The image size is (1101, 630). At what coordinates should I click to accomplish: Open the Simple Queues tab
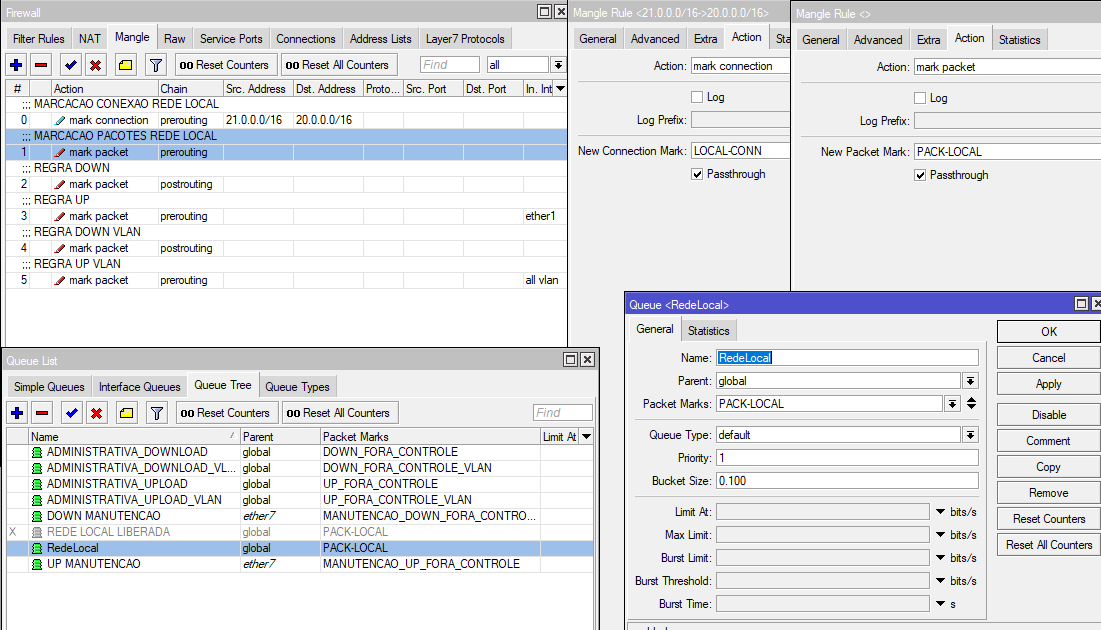49,387
